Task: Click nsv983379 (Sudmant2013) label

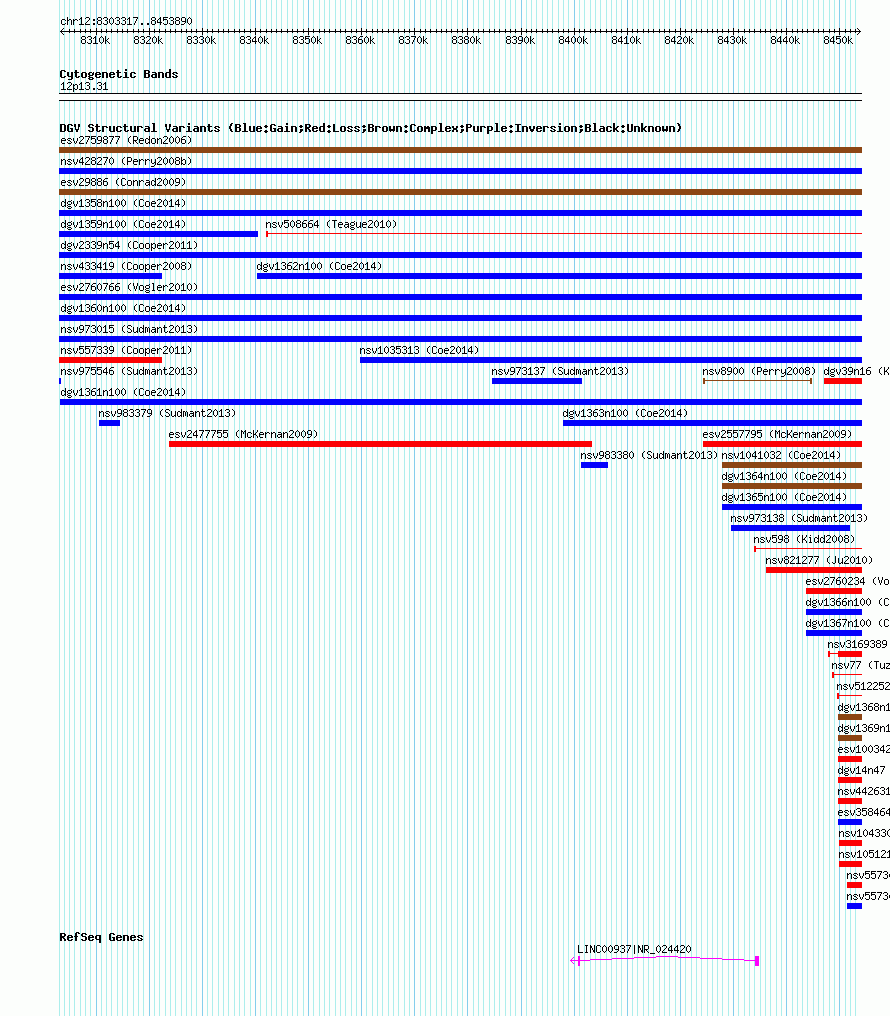Action: (x=167, y=413)
